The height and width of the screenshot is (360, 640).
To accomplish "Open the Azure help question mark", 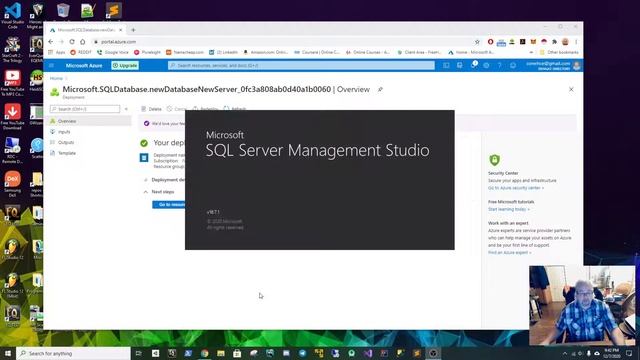I will tap(500, 65).
